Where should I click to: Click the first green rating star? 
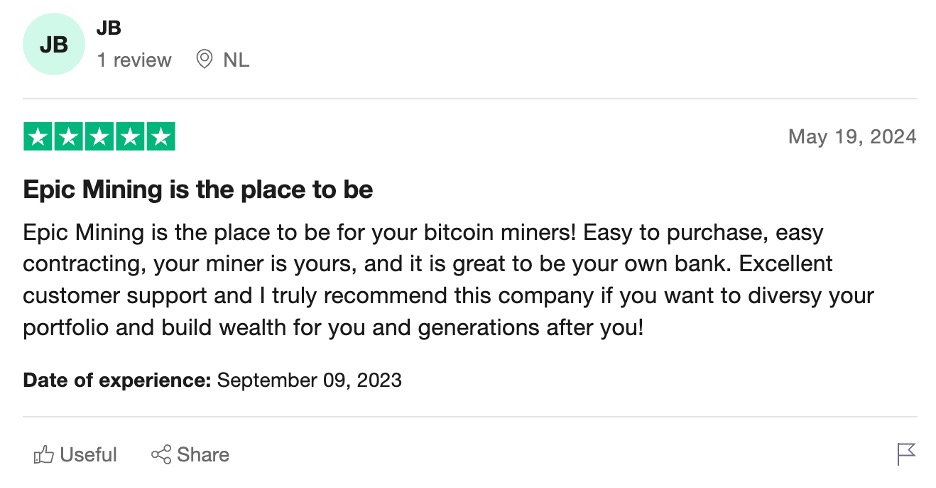[x=38, y=137]
